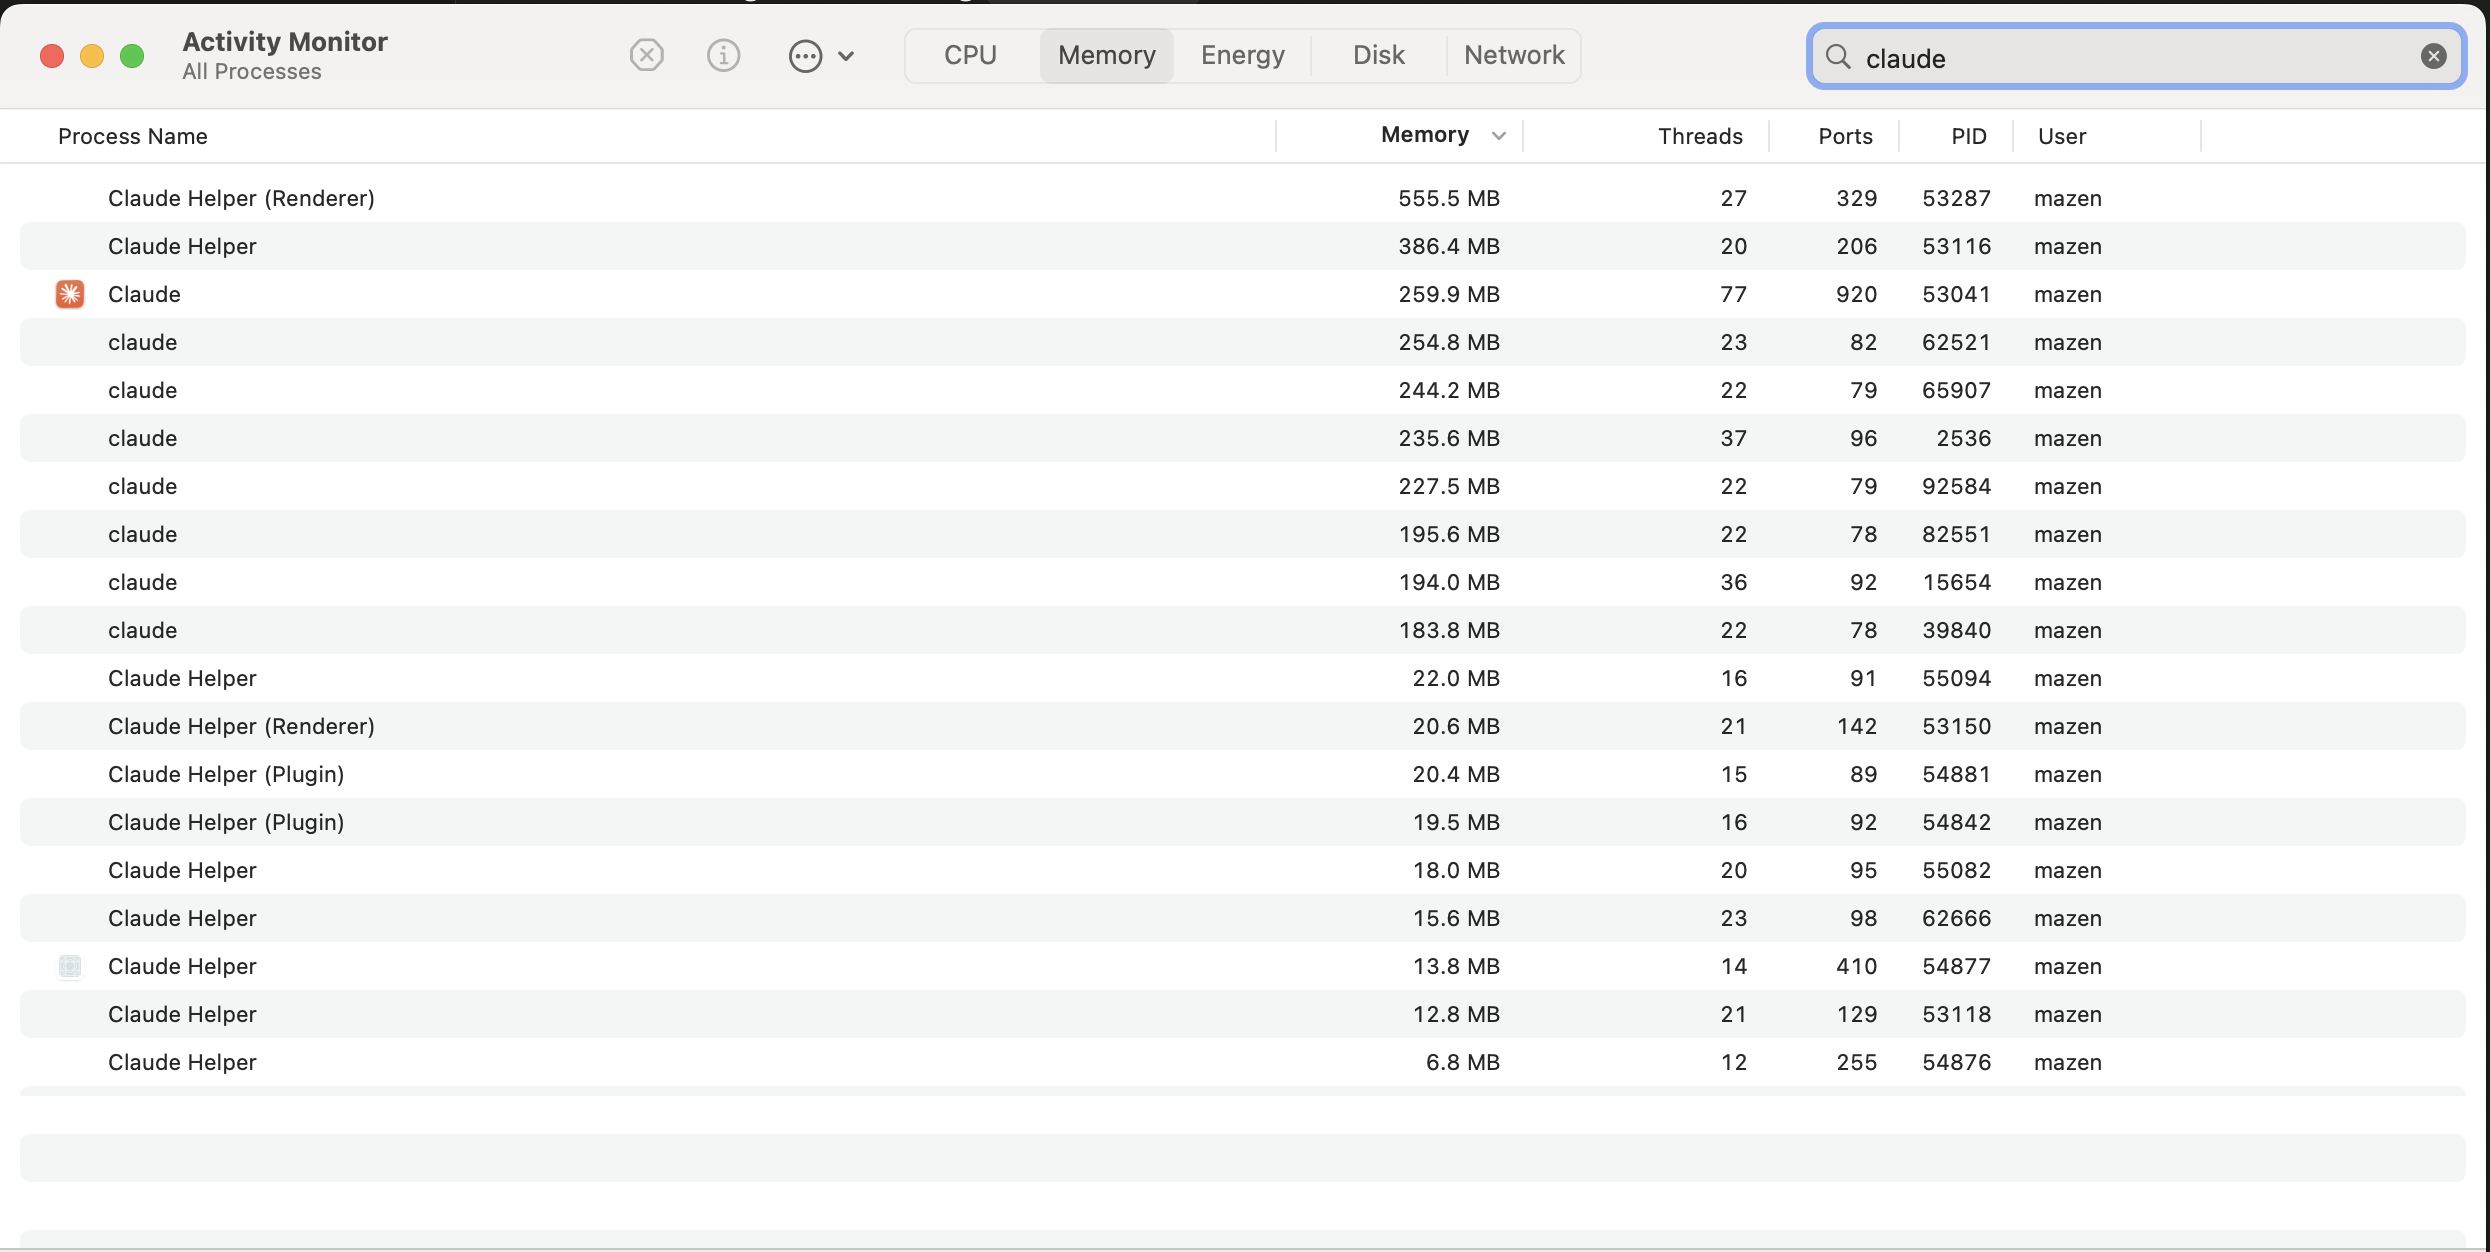This screenshot has height=1252, width=2490.
Task: Click the All Processes subtitle
Action: pyautogui.click(x=252, y=72)
